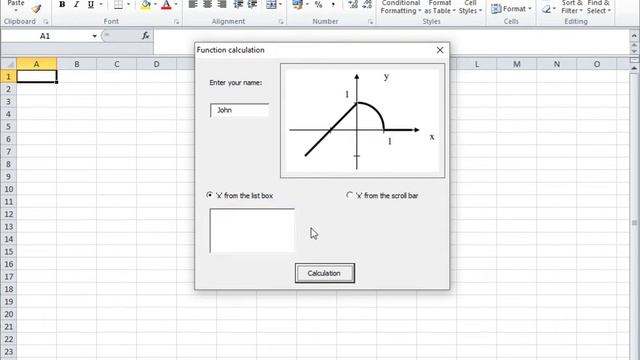Increase Decimal places

(353, 4)
